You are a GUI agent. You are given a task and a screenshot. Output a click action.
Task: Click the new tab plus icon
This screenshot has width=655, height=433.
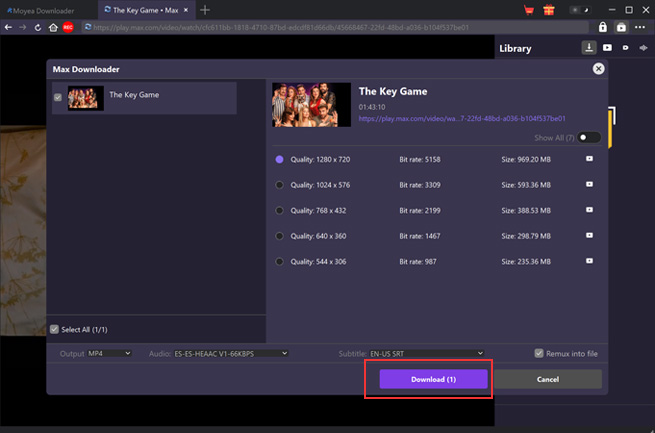[205, 9]
